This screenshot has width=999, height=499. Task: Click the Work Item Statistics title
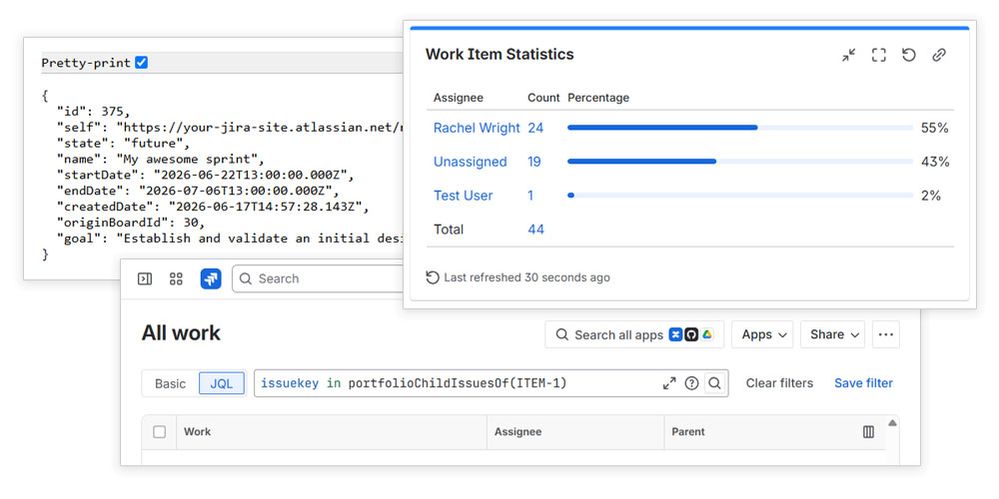(x=500, y=54)
